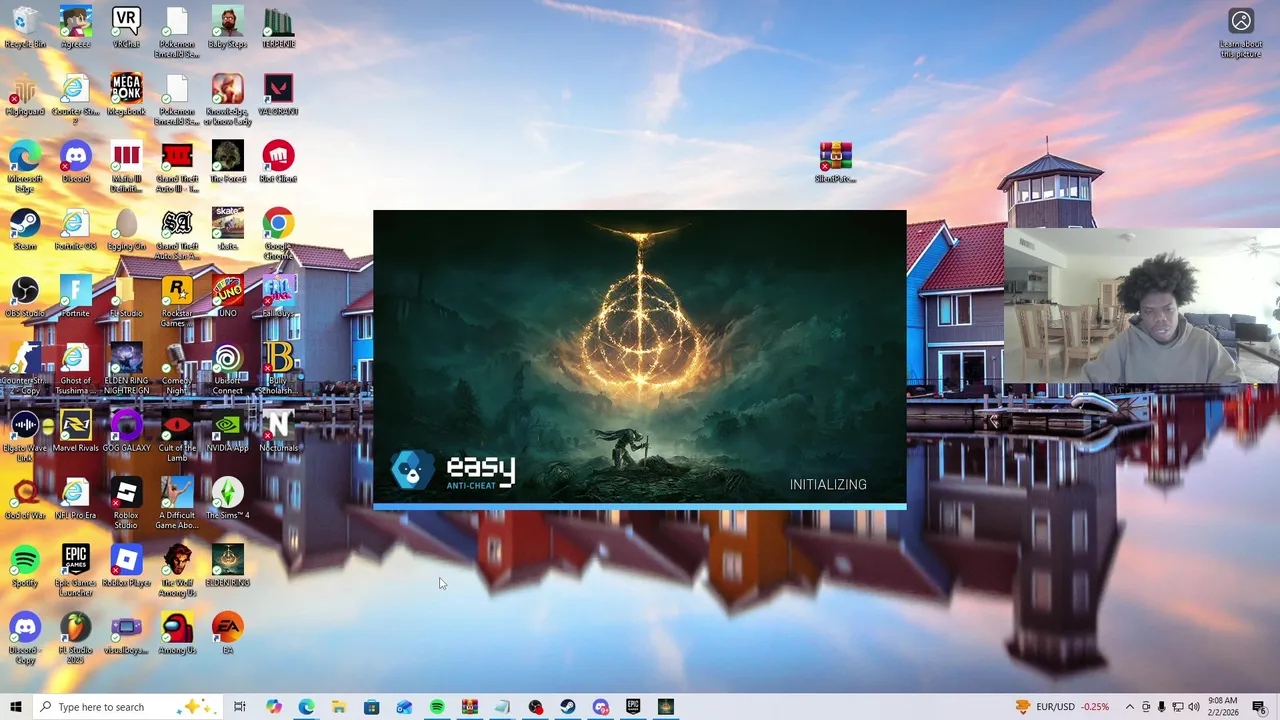This screenshot has height=720, width=1280.
Task: Launch God of War from the desktop
Action: click(25, 498)
